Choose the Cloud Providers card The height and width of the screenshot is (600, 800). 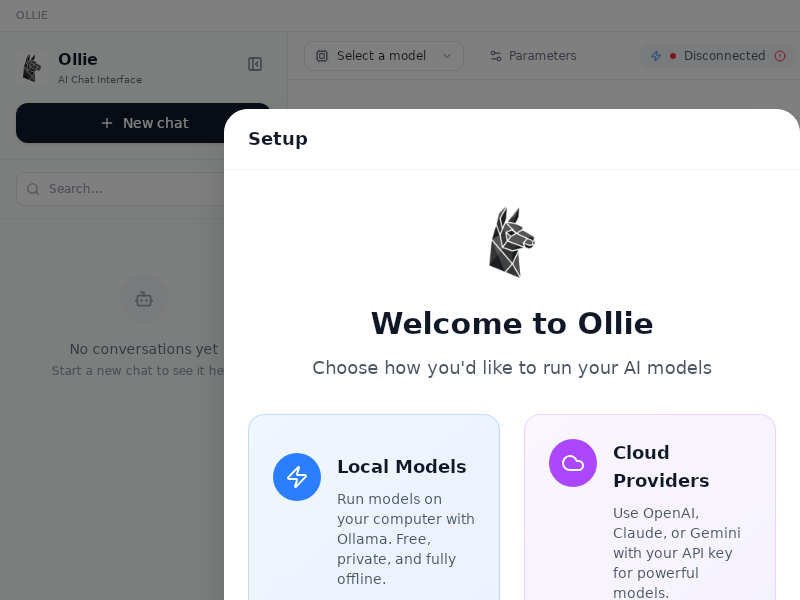click(x=649, y=507)
